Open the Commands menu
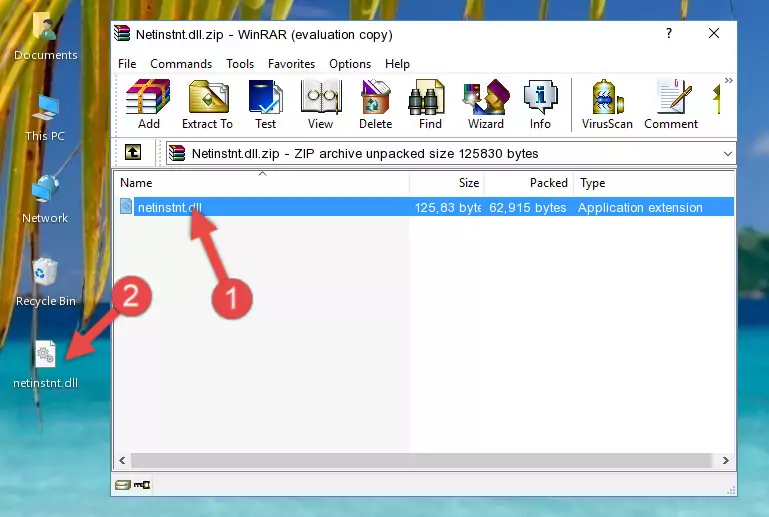Screen dimensions: 769x517 click(181, 64)
